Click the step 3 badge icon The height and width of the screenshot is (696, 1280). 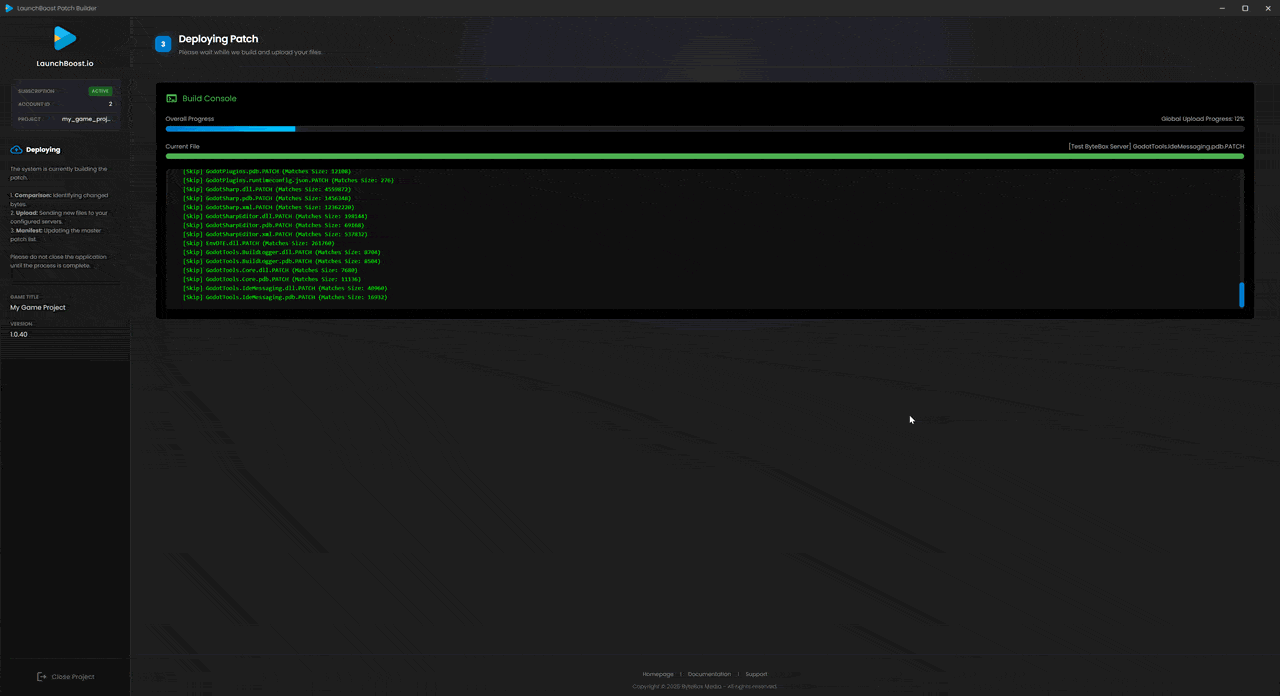163,44
